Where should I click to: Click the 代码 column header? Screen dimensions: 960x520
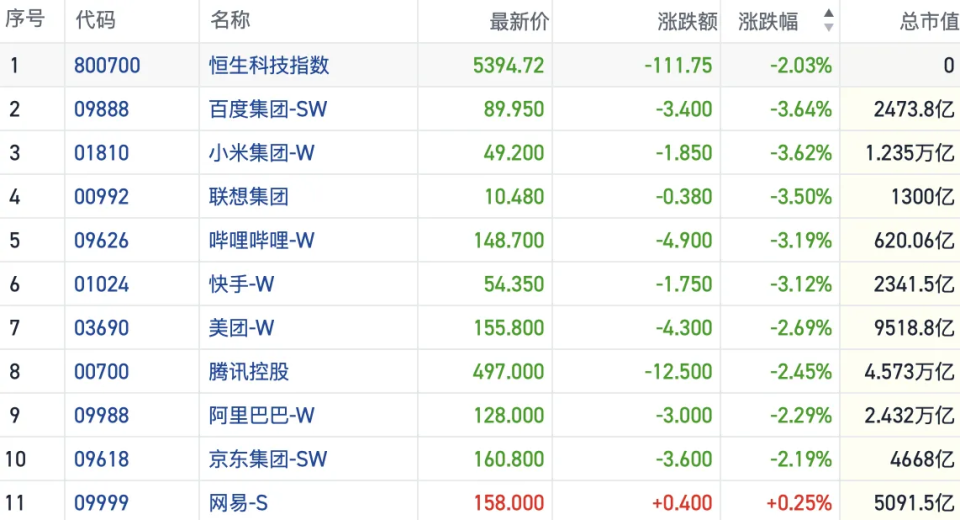tap(96, 20)
